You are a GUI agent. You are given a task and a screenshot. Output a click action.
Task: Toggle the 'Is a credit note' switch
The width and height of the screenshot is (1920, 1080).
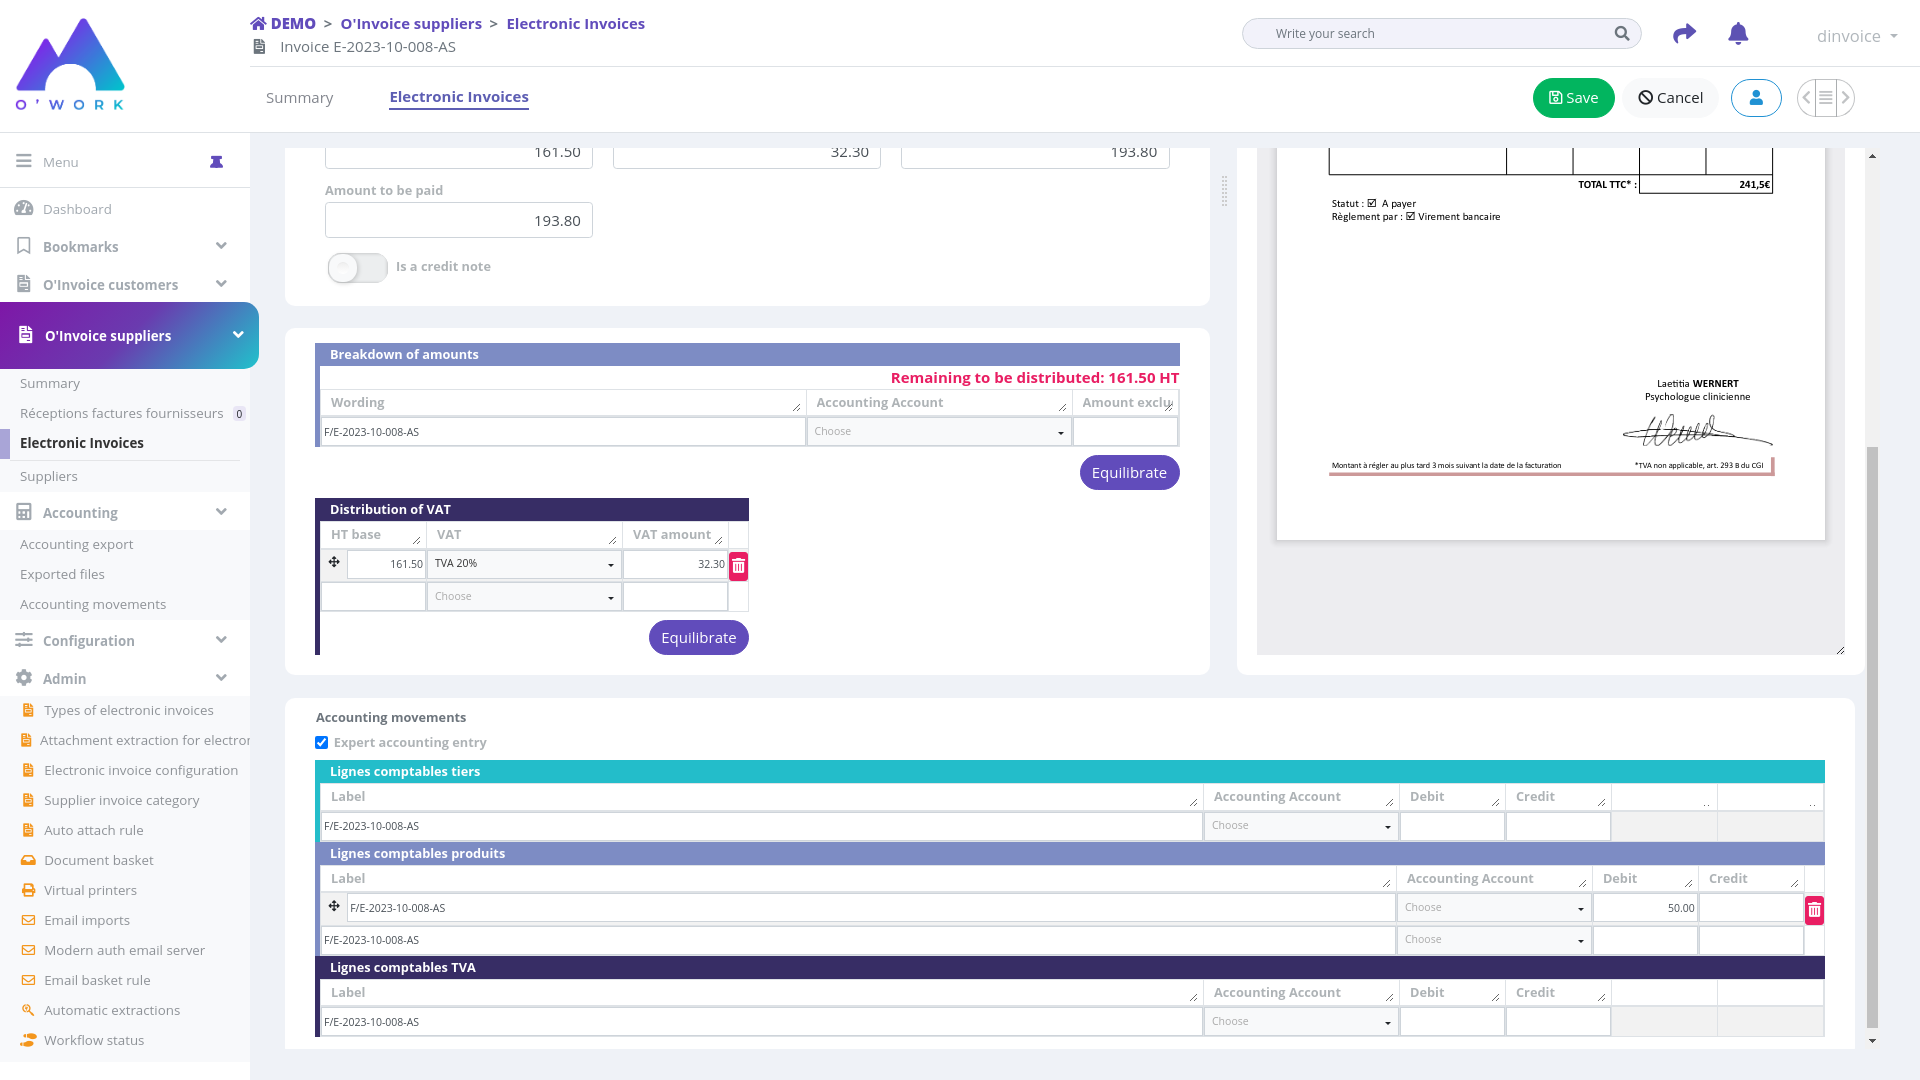[357, 268]
